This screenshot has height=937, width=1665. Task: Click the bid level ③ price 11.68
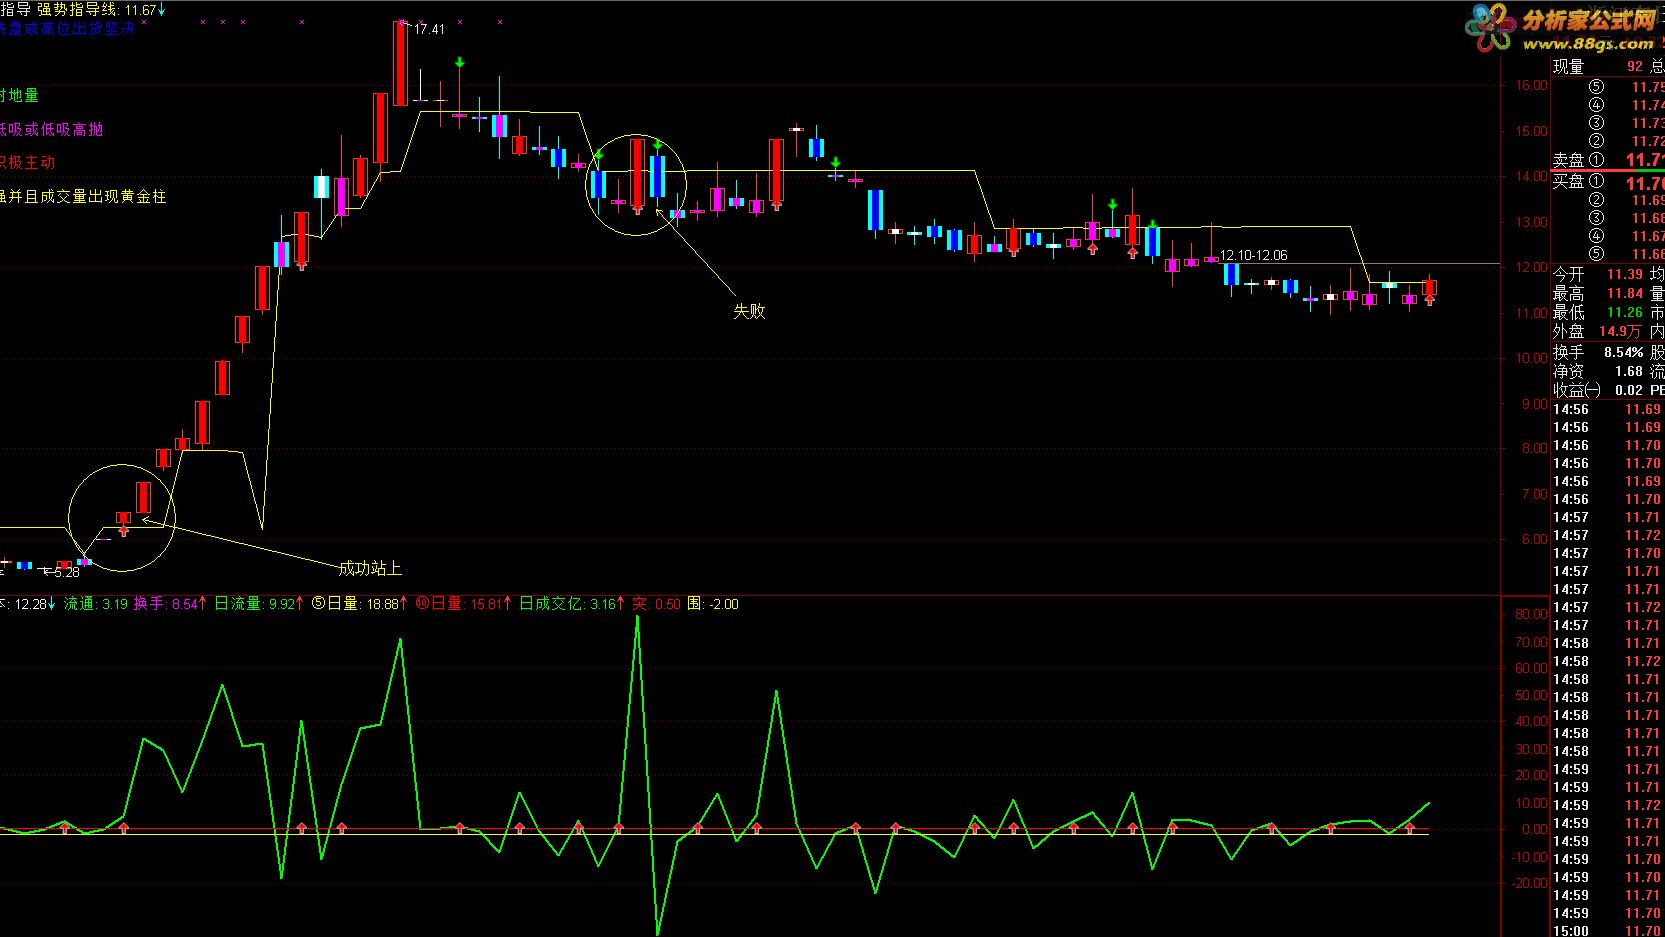pos(1647,218)
